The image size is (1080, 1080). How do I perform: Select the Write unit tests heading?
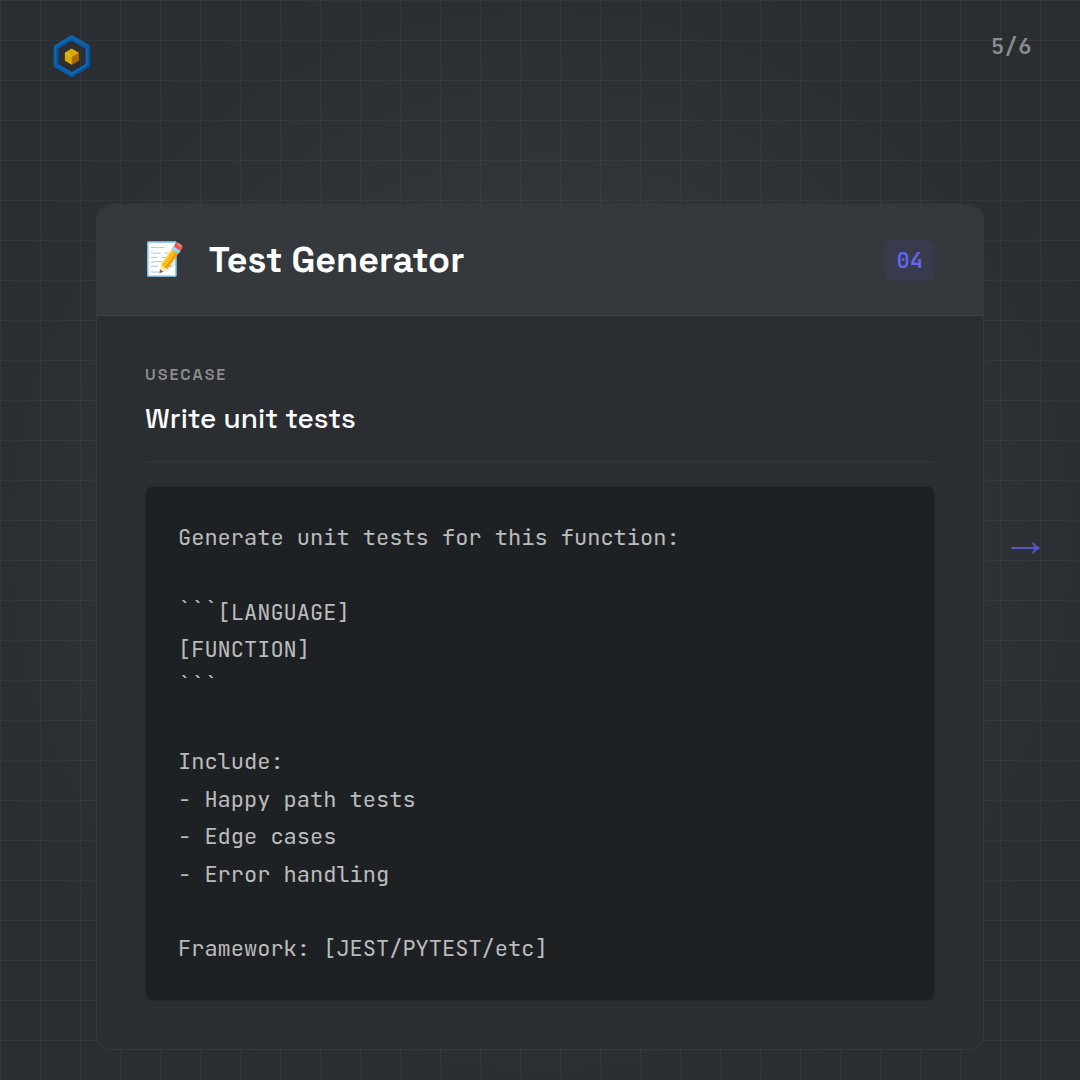point(250,419)
